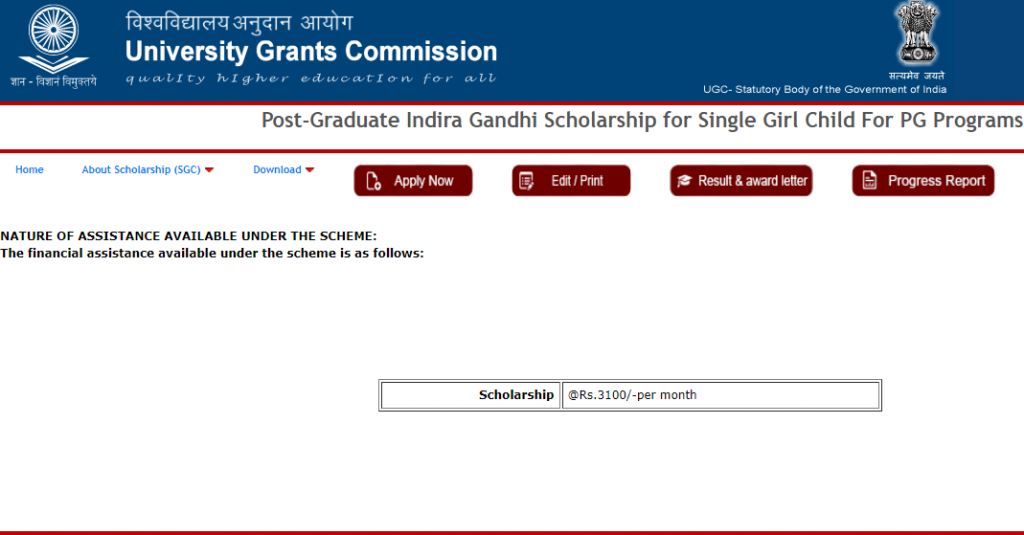Click the report file icon on Progress Report
The width and height of the screenshot is (1024, 535).
[869, 180]
